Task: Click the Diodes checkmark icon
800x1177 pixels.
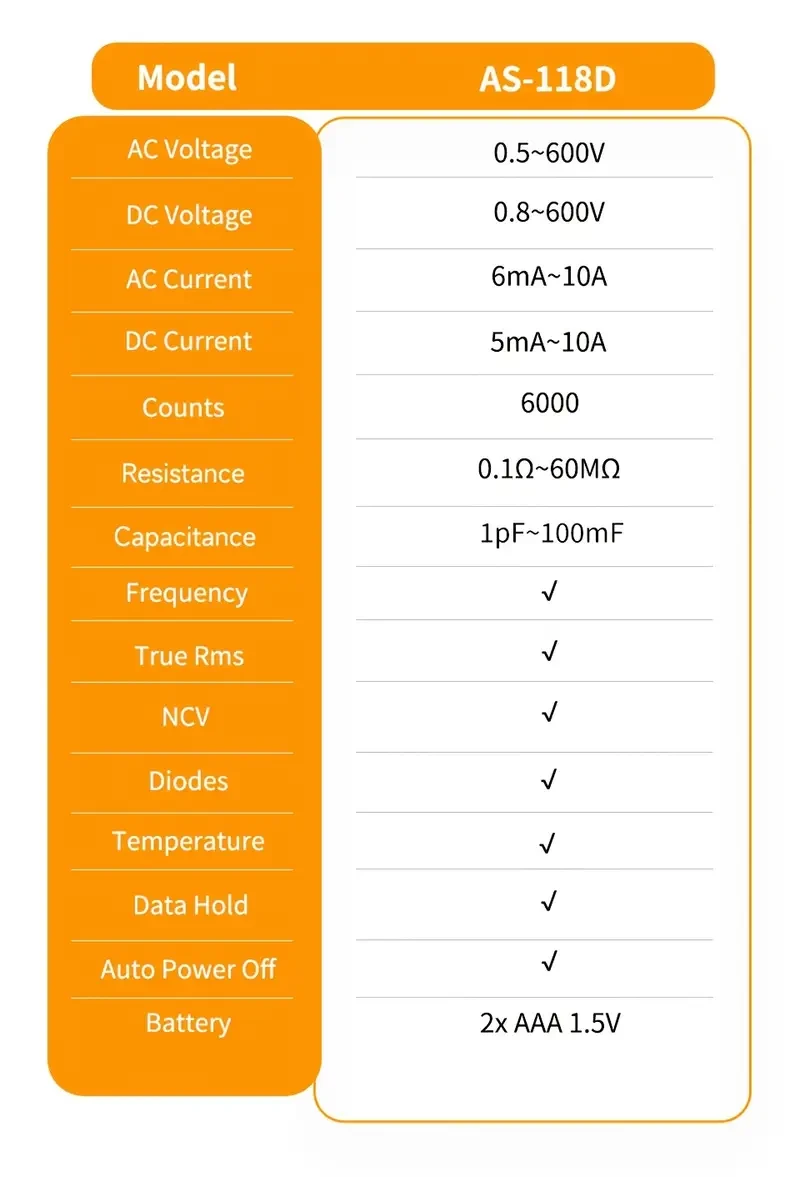Action: (548, 779)
